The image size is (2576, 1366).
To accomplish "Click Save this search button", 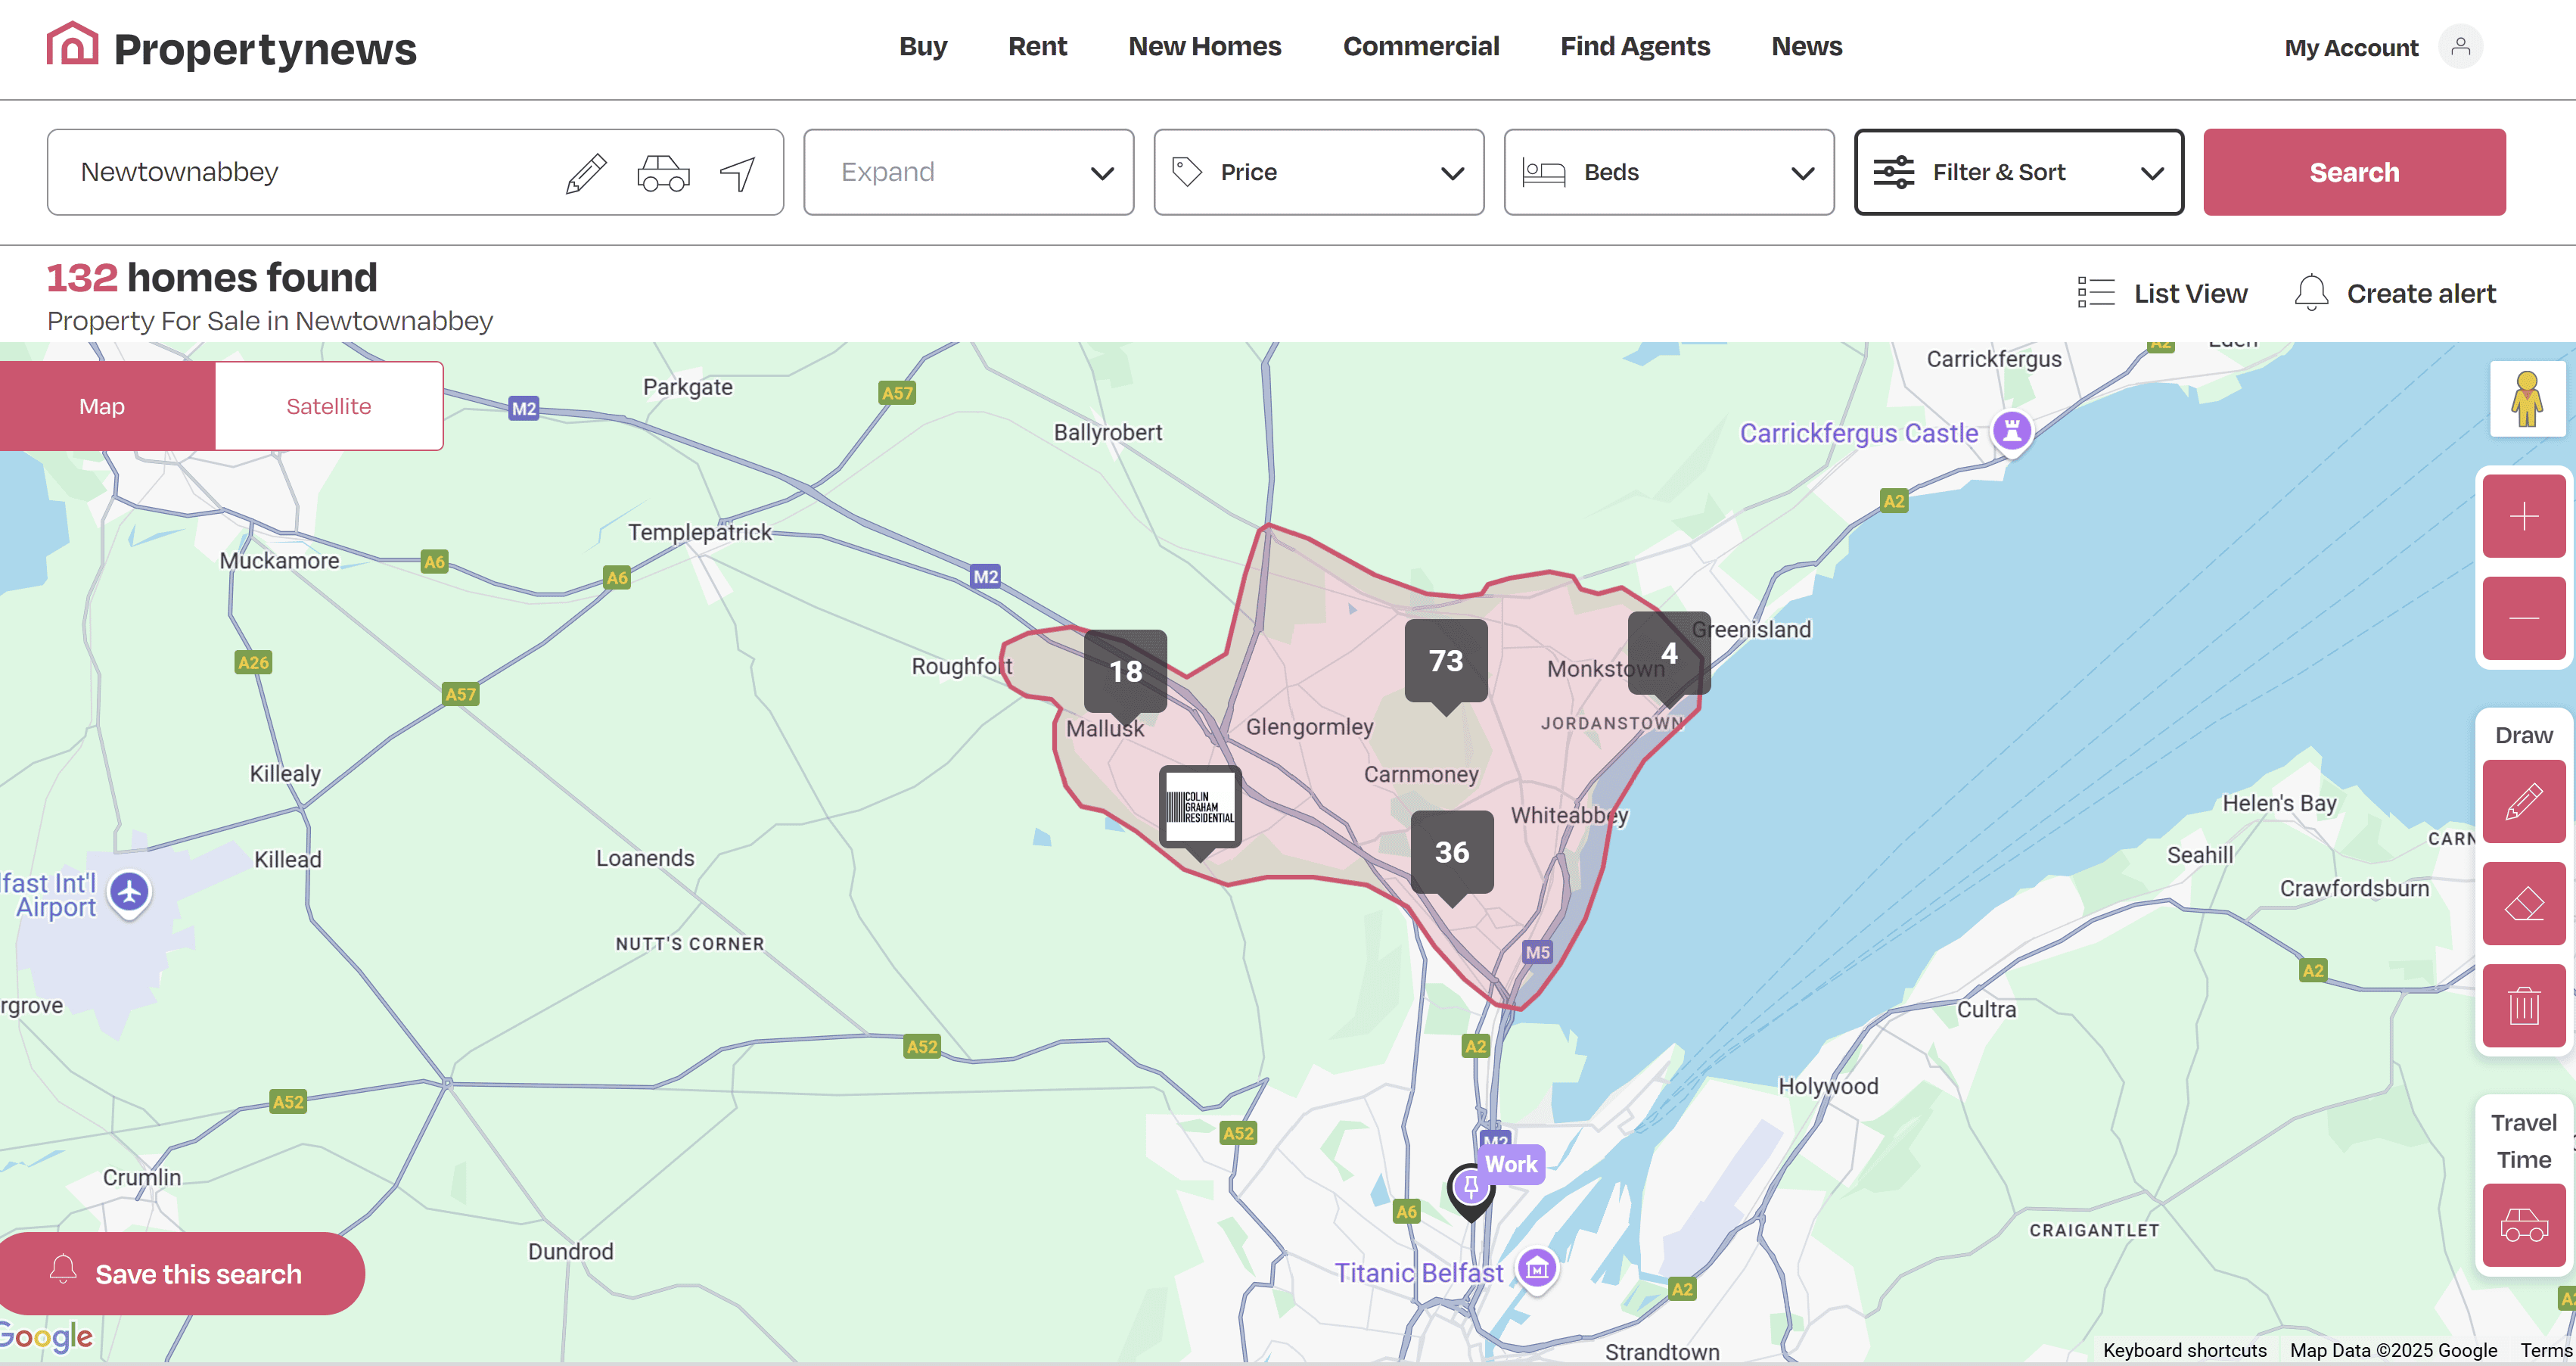I will tap(182, 1273).
